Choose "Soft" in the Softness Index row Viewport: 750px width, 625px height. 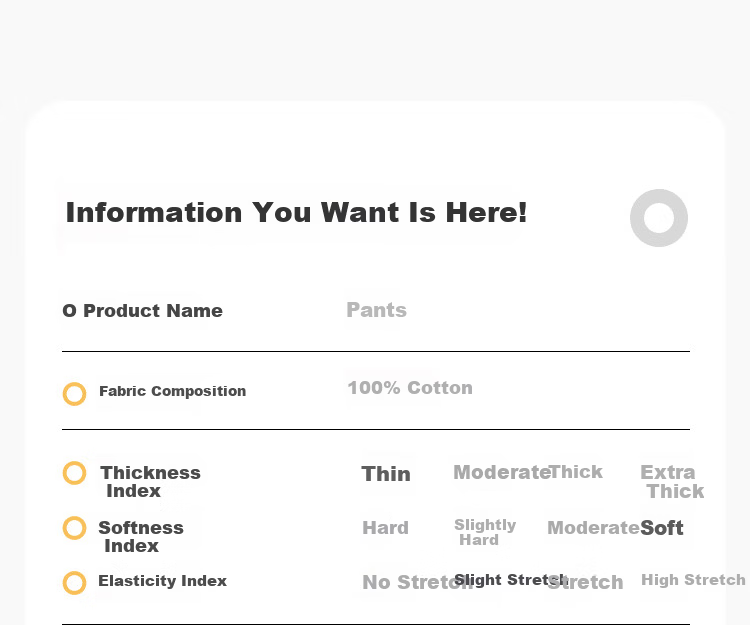pos(662,528)
